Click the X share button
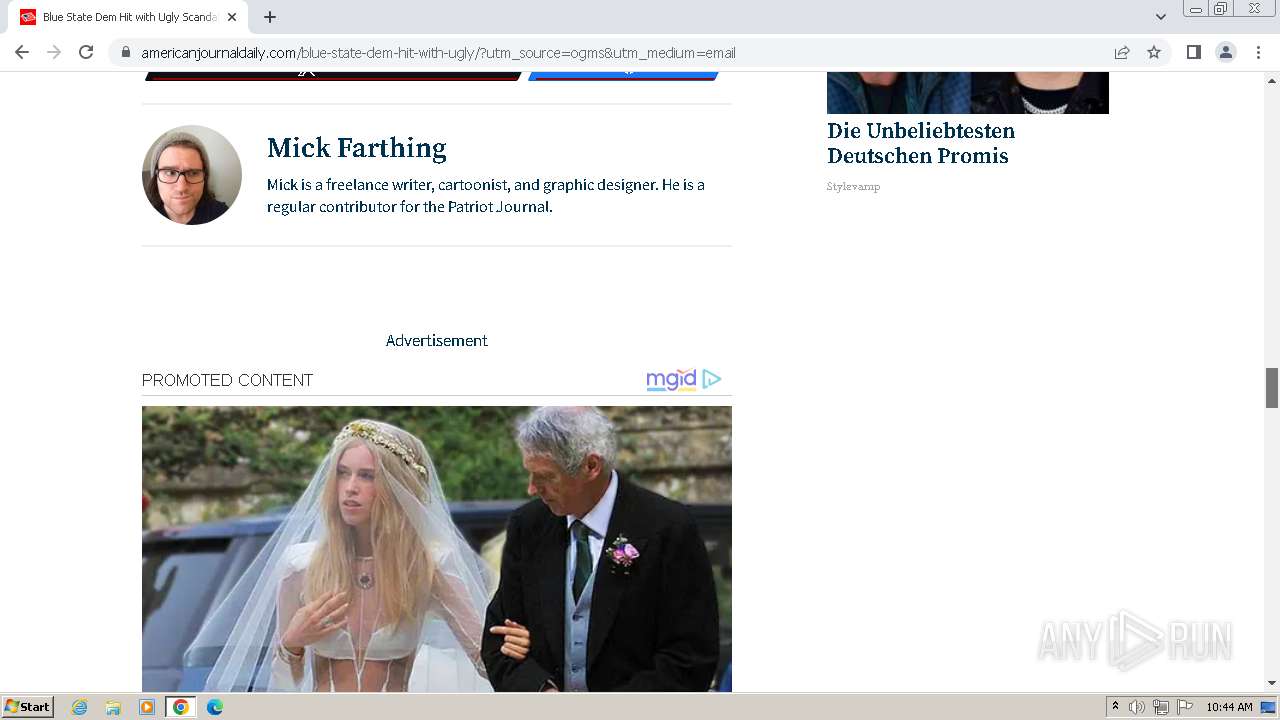Image resolution: width=1280 pixels, height=720 pixels. (x=334, y=75)
